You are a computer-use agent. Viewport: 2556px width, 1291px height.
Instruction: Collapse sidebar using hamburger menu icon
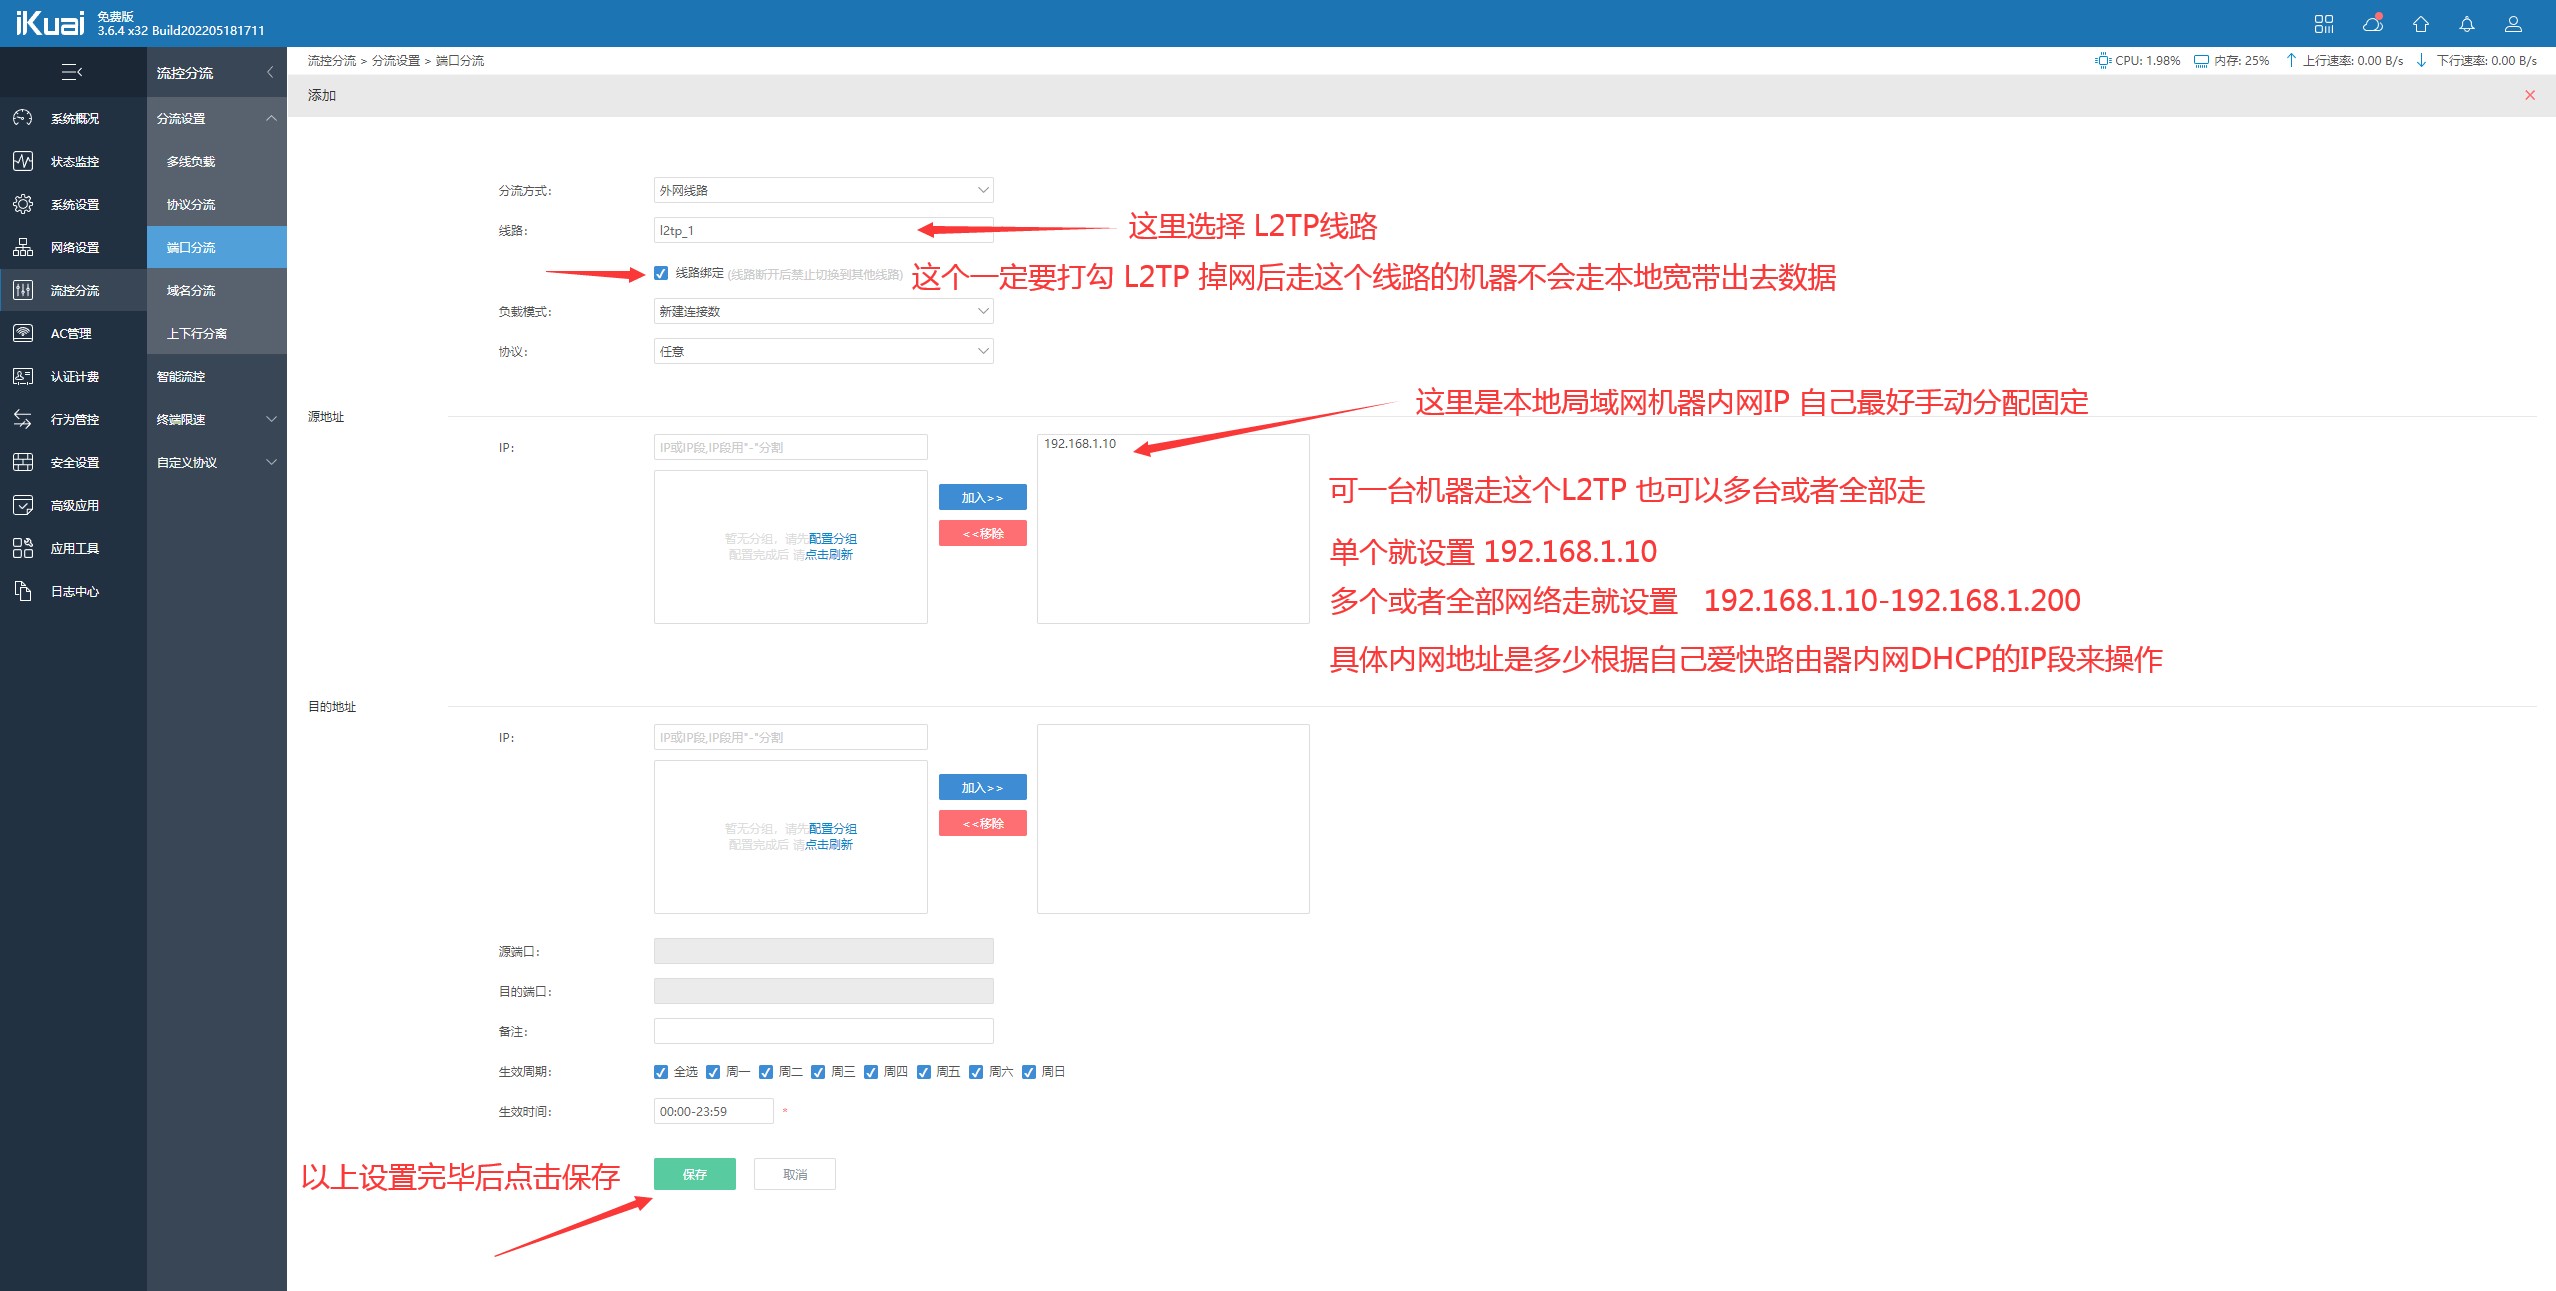(72, 72)
